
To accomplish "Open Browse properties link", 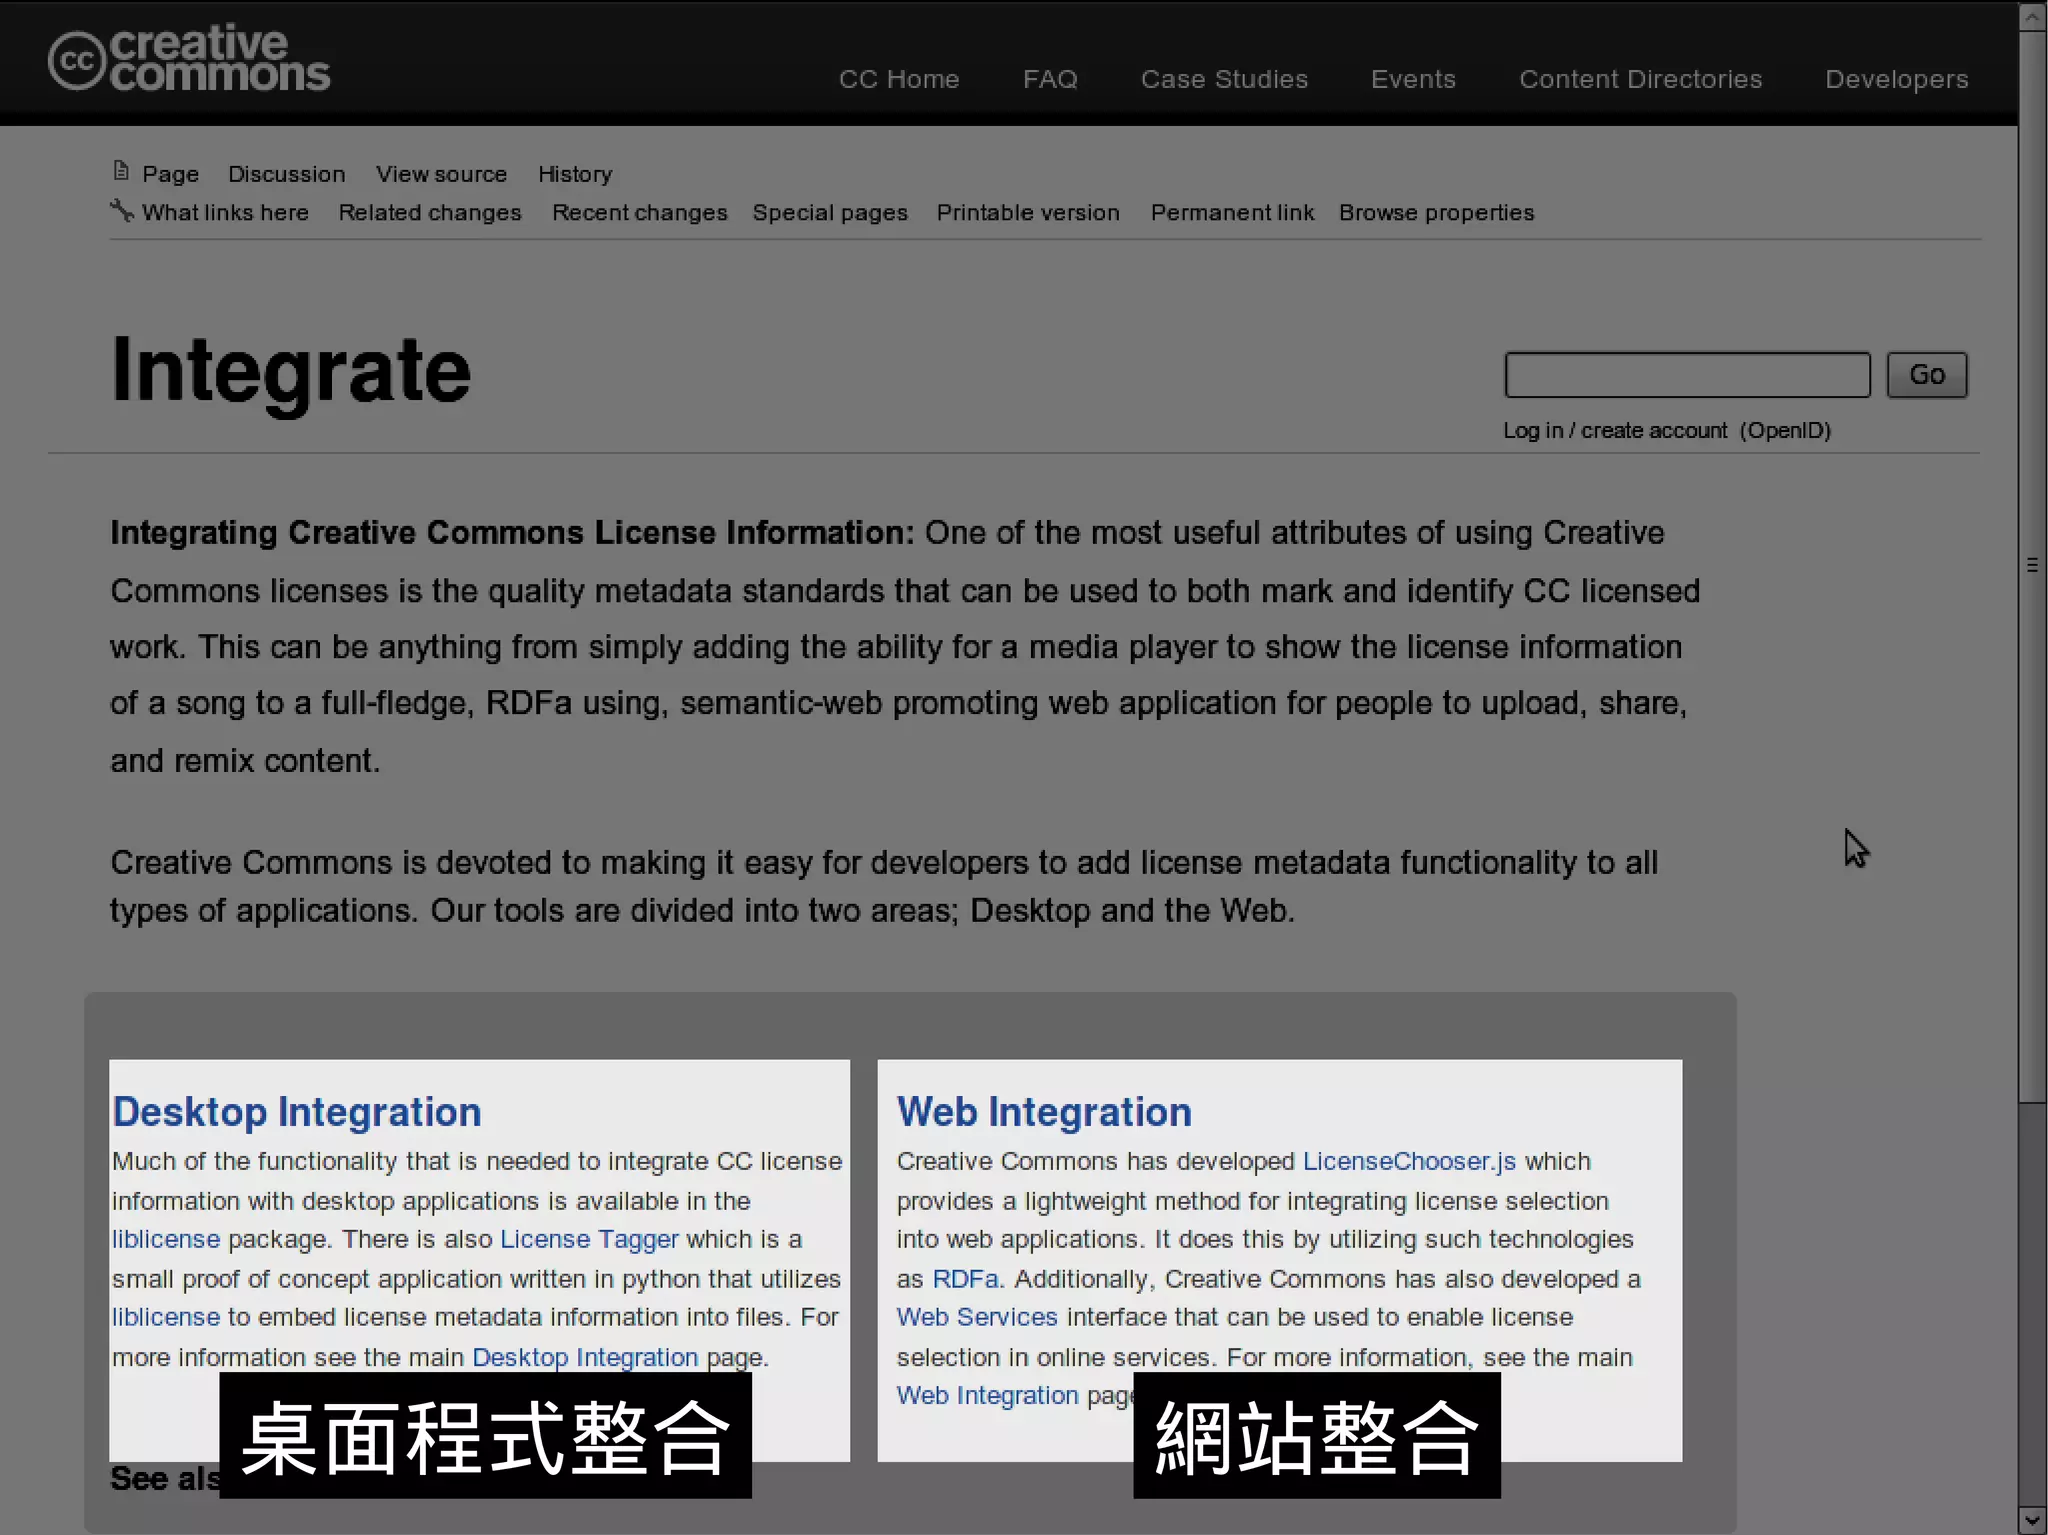I will [x=1436, y=212].
